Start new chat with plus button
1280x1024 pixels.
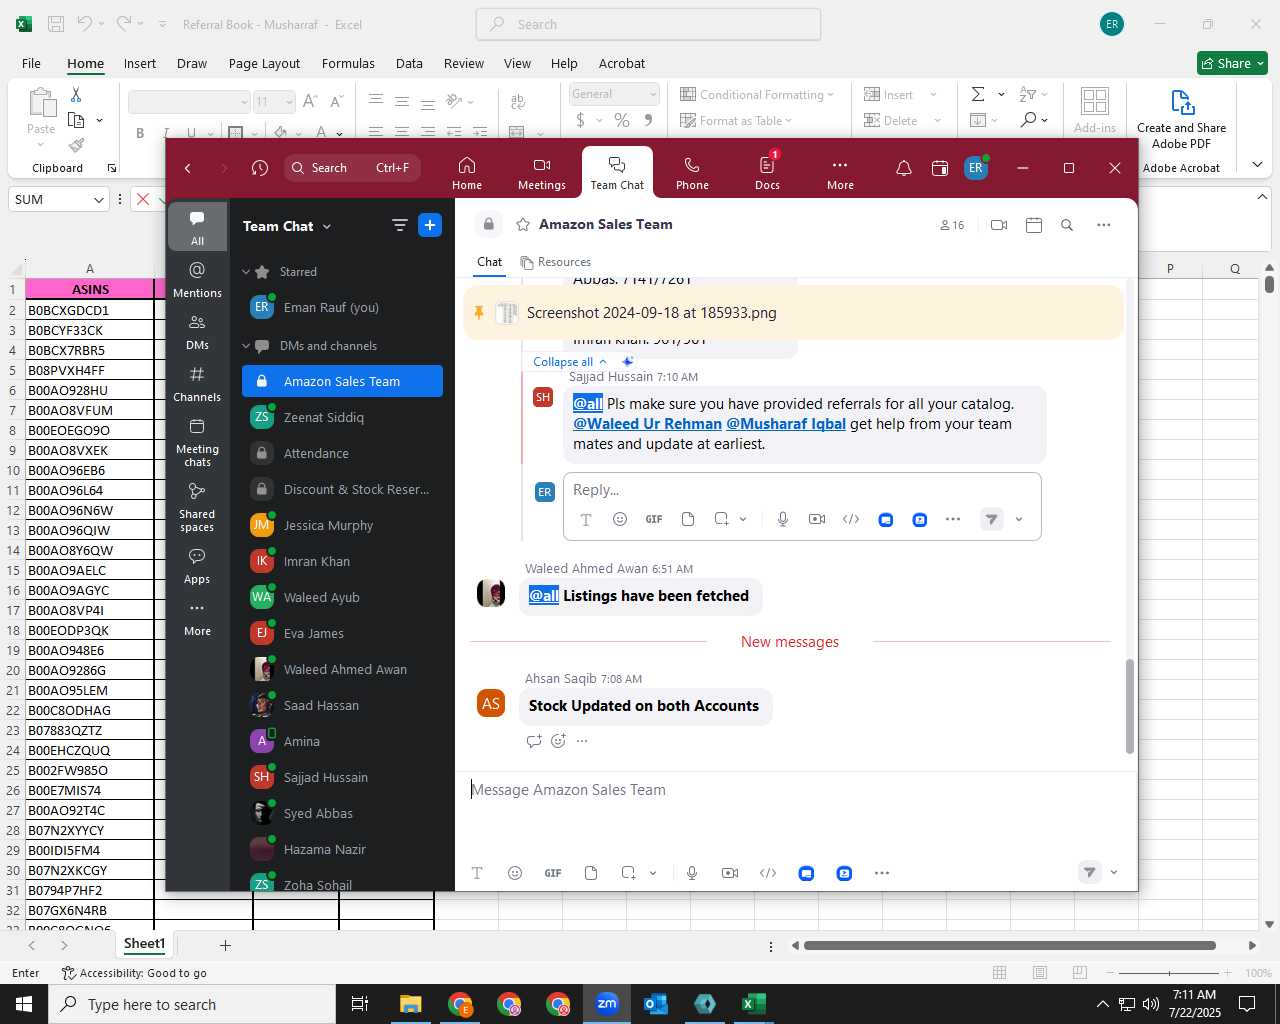coord(430,226)
